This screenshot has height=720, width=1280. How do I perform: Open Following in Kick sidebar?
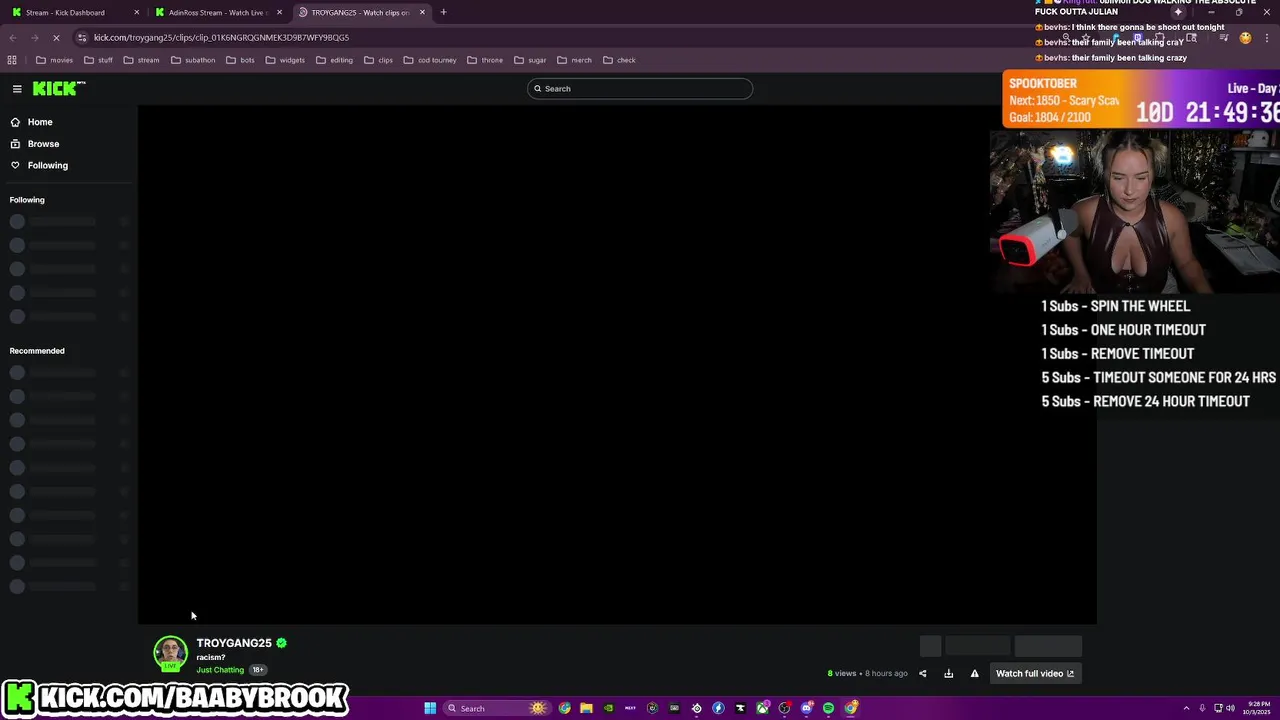tap(47, 165)
